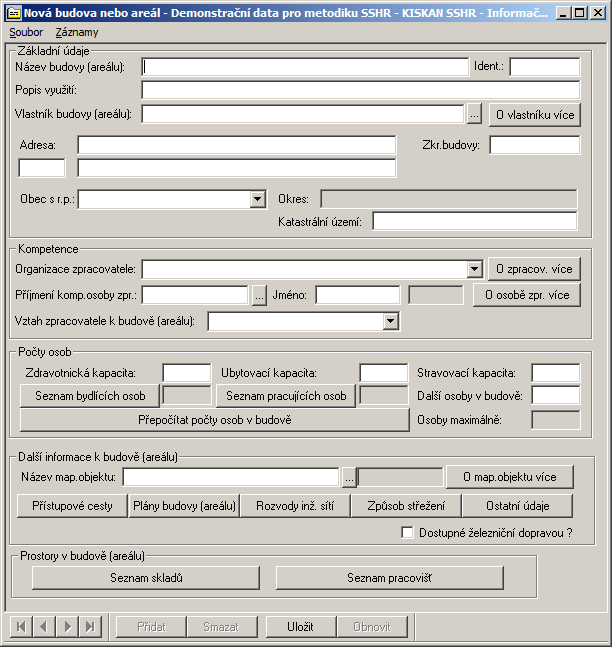The height and width of the screenshot is (647, 612).
Task: Go to last record navigation arrow
Action: click(x=90, y=627)
